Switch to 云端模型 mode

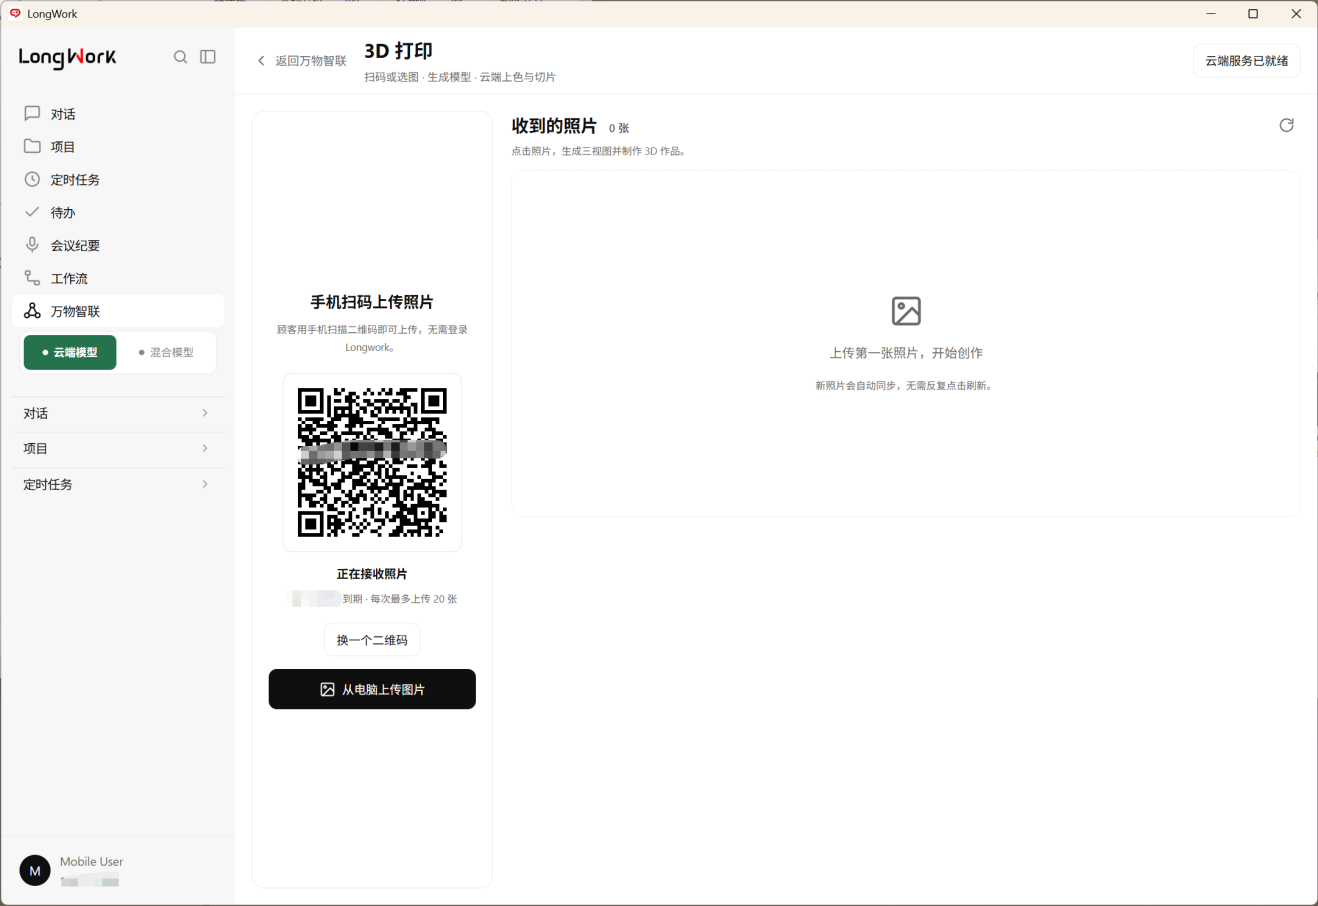[x=70, y=352]
